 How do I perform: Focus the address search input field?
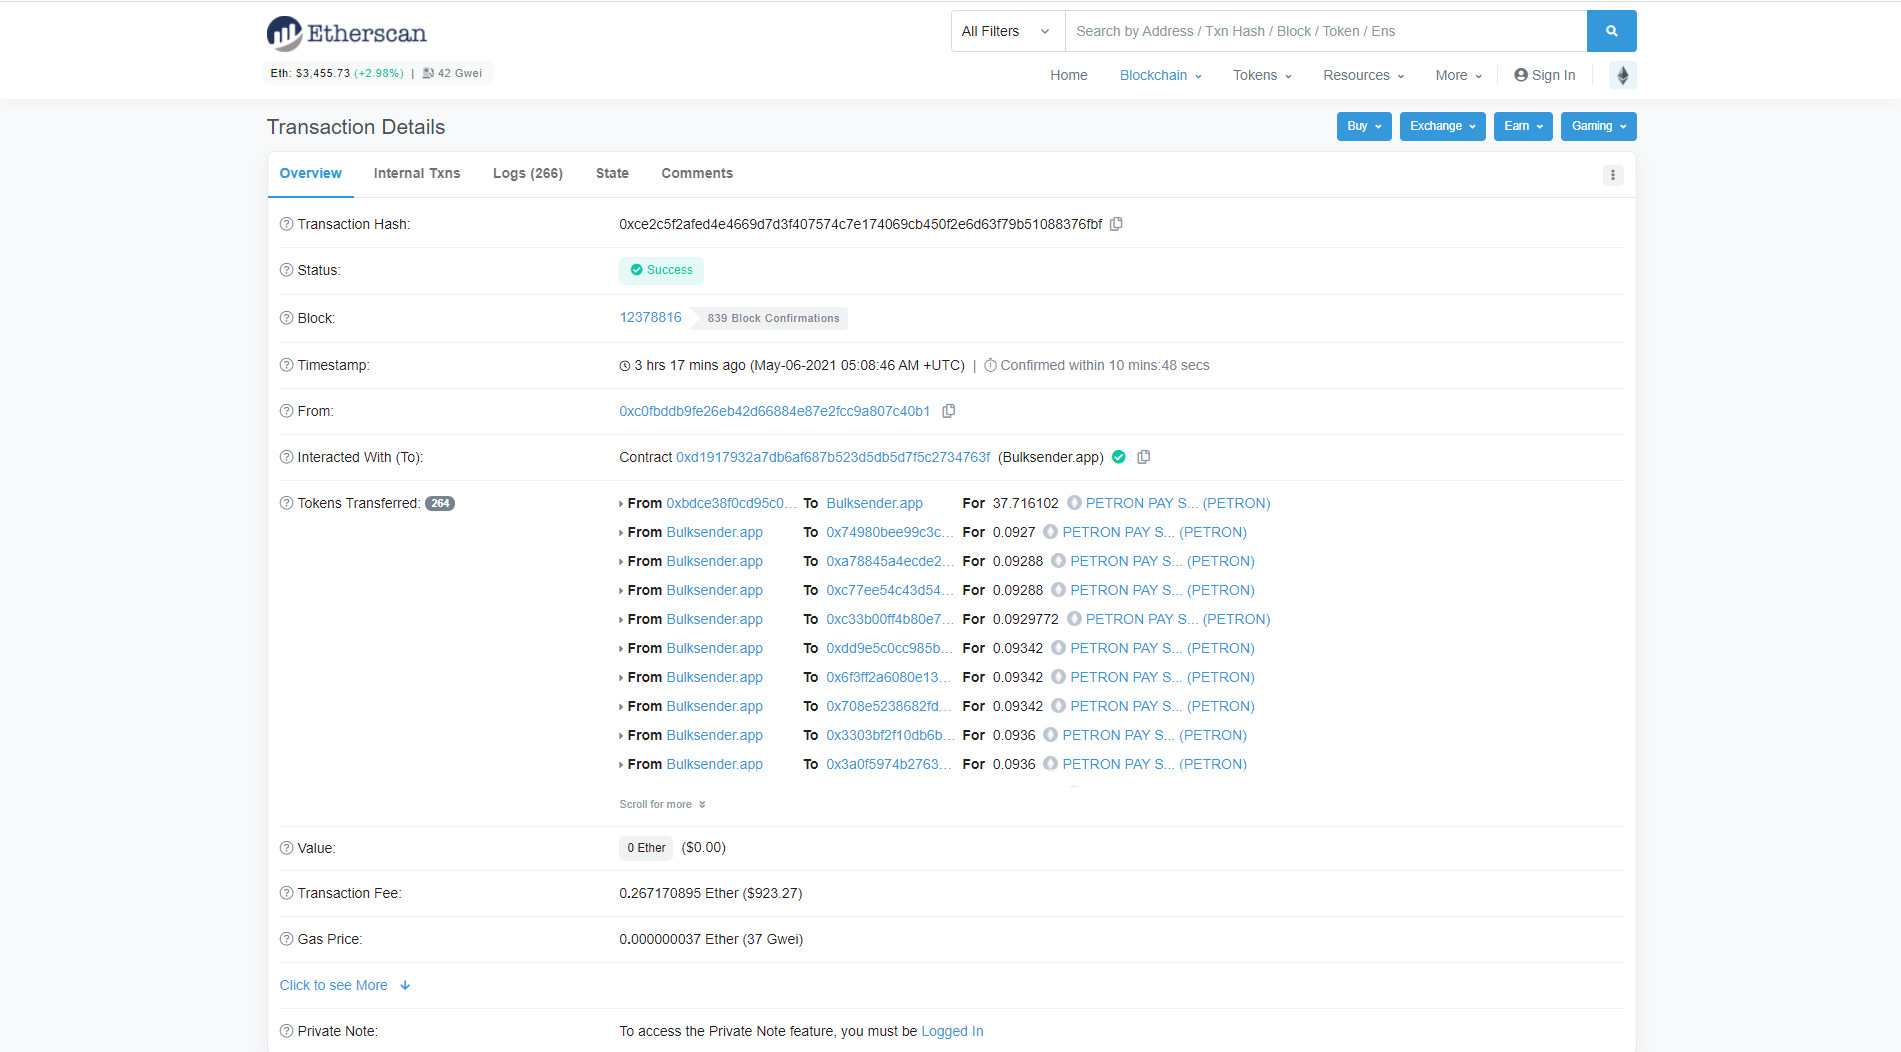(x=1325, y=31)
